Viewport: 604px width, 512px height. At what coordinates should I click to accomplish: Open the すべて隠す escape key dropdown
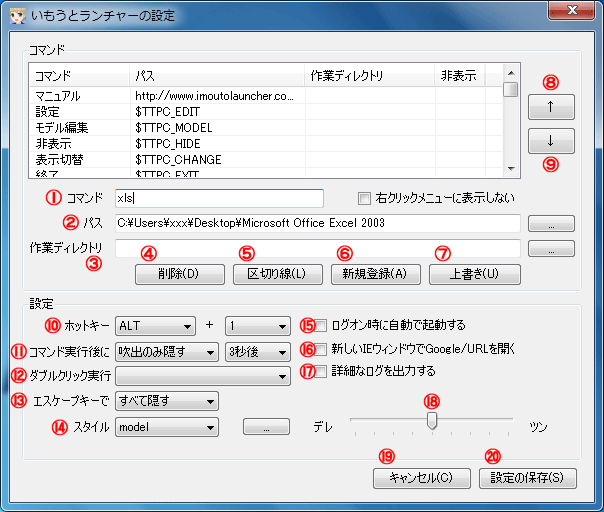167,401
